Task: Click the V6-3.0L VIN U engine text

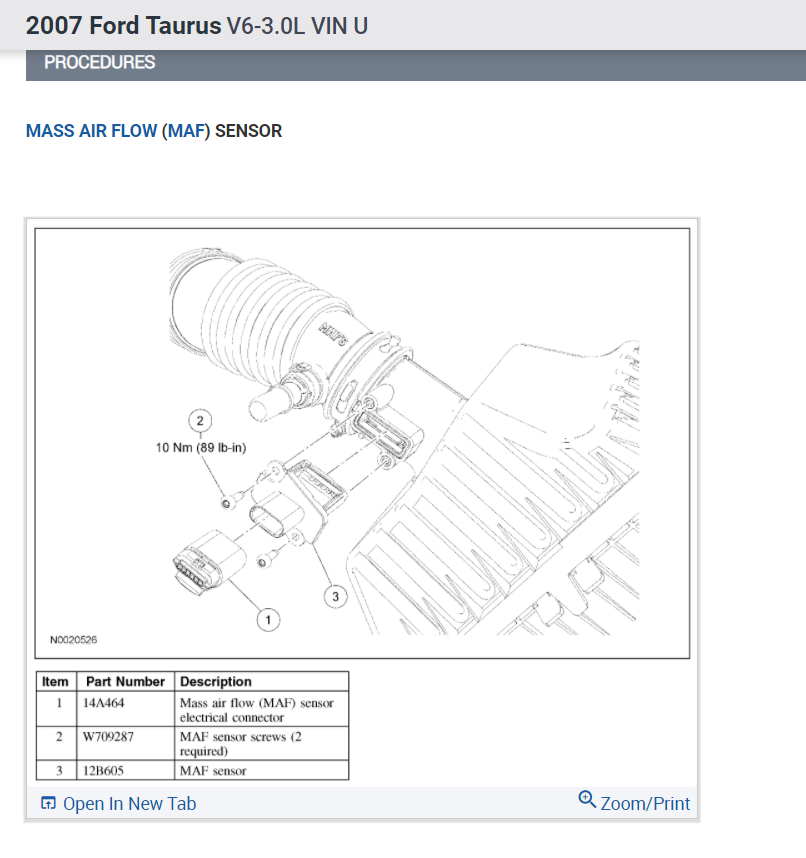Action: click(297, 26)
